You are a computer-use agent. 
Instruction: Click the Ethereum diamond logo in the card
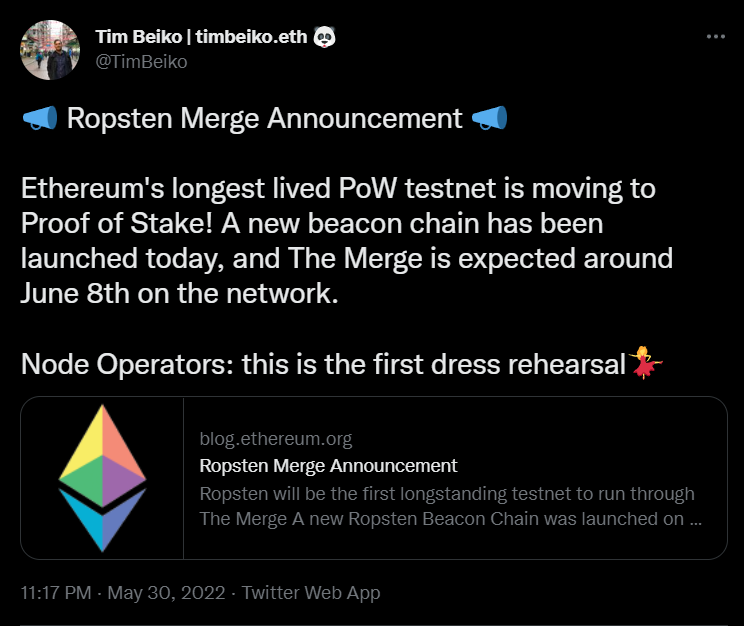[102, 478]
